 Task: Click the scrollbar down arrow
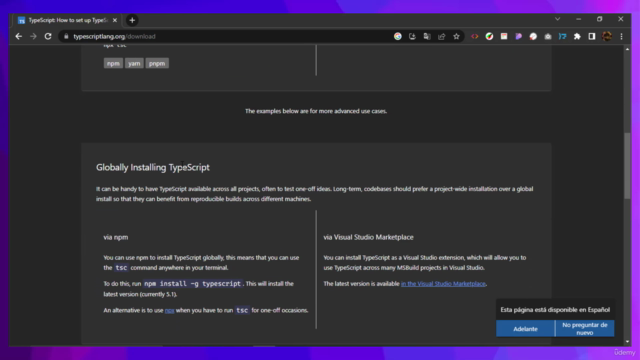pyautogui.click(x=627, y=342)
